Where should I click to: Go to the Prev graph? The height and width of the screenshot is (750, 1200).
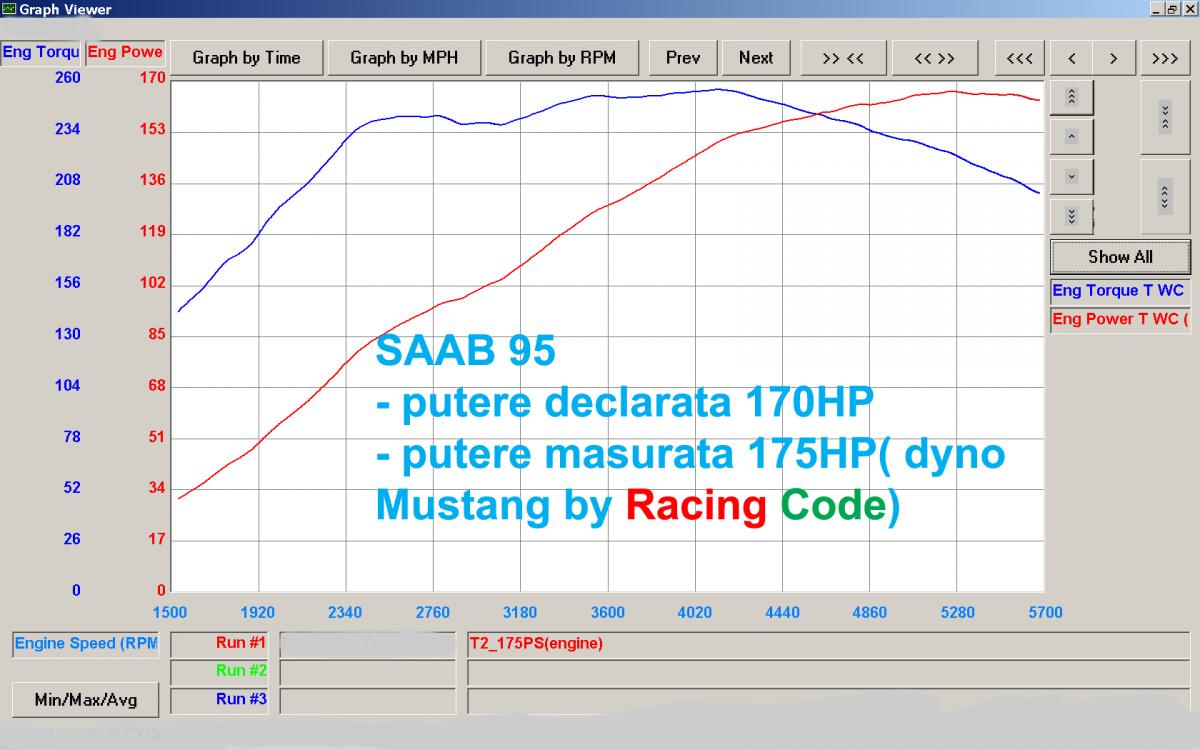(x=683, y=58)
